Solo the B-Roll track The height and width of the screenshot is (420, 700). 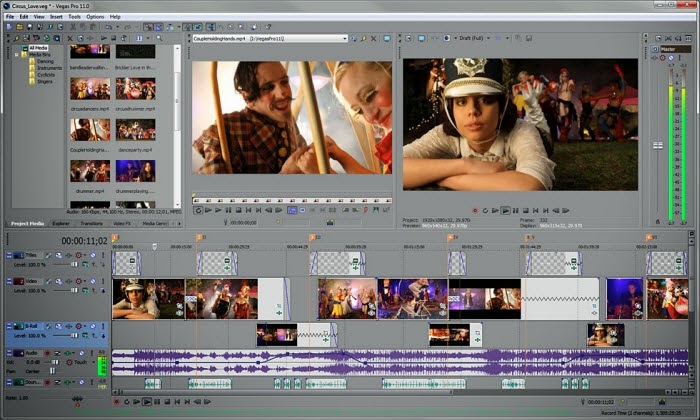pos(103,326)
